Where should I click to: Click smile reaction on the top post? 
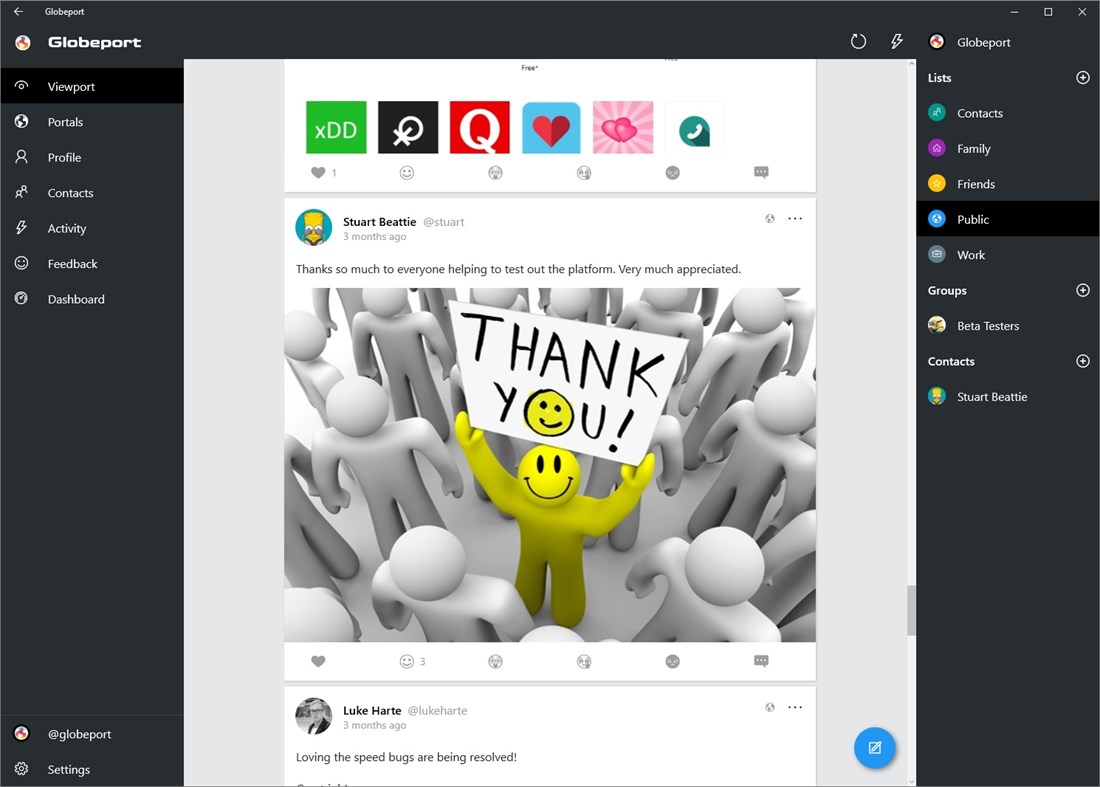pos(407,172)
